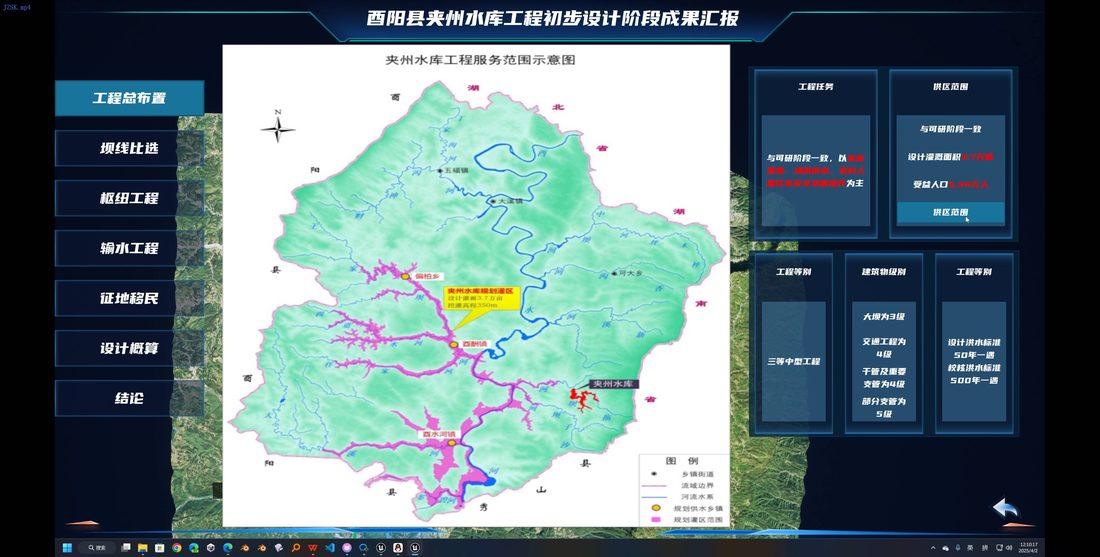Show hidden system tray icons

[933, 548]
